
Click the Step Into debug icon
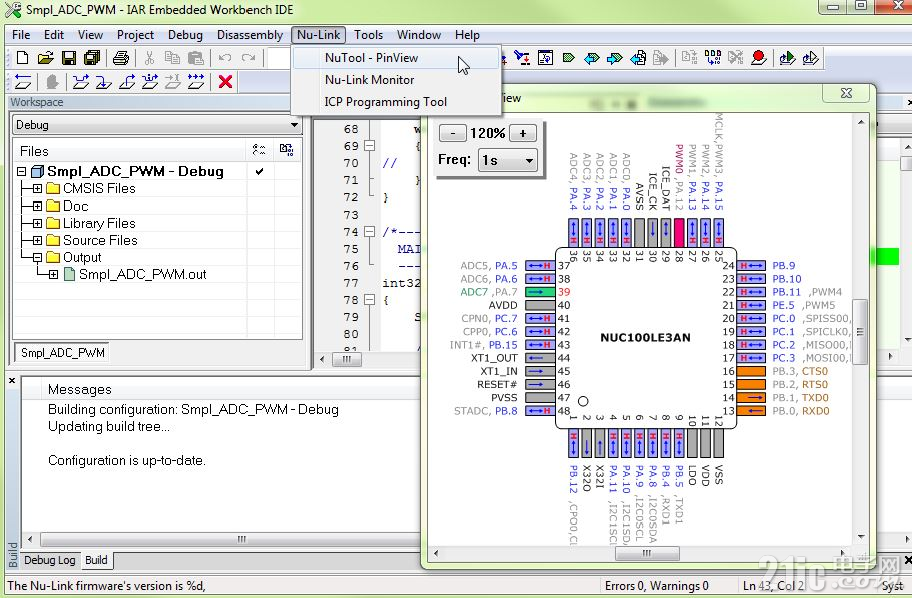click(x=104, y=81)
